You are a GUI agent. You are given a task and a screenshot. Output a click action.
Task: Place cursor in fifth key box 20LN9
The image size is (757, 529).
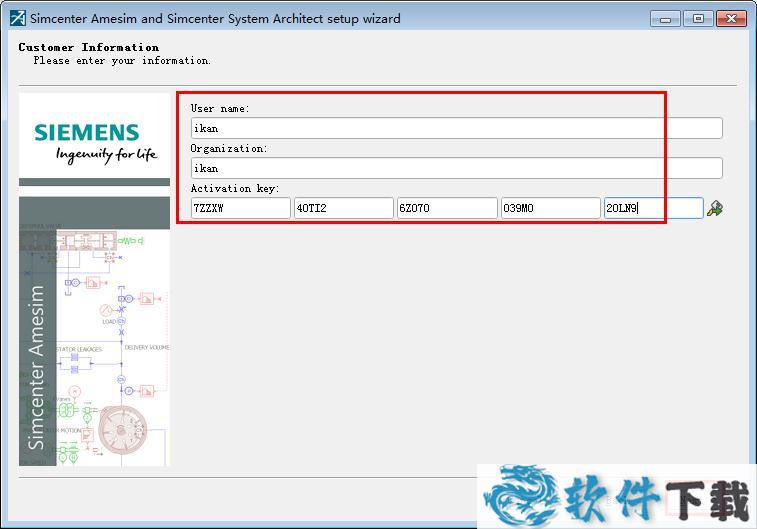pos(653,208)
